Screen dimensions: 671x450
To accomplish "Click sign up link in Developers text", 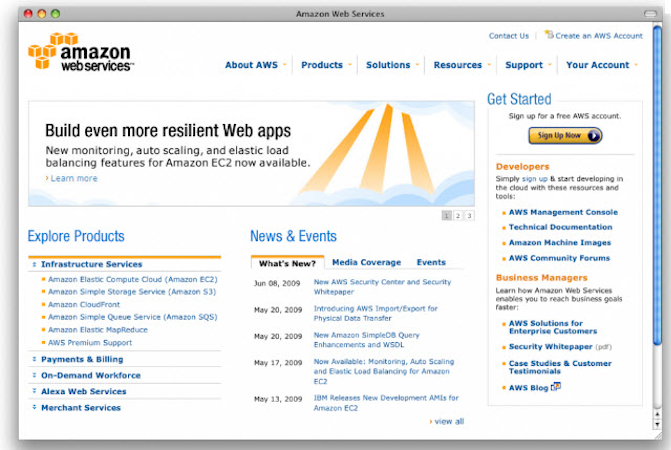I will [x=534, y=179].
